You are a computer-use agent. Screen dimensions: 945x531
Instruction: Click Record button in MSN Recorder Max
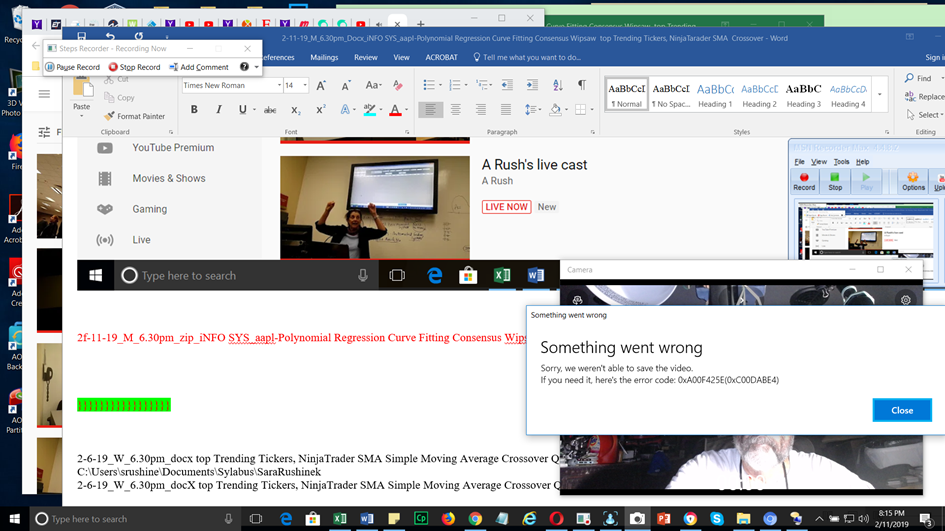tap(804, 181)
